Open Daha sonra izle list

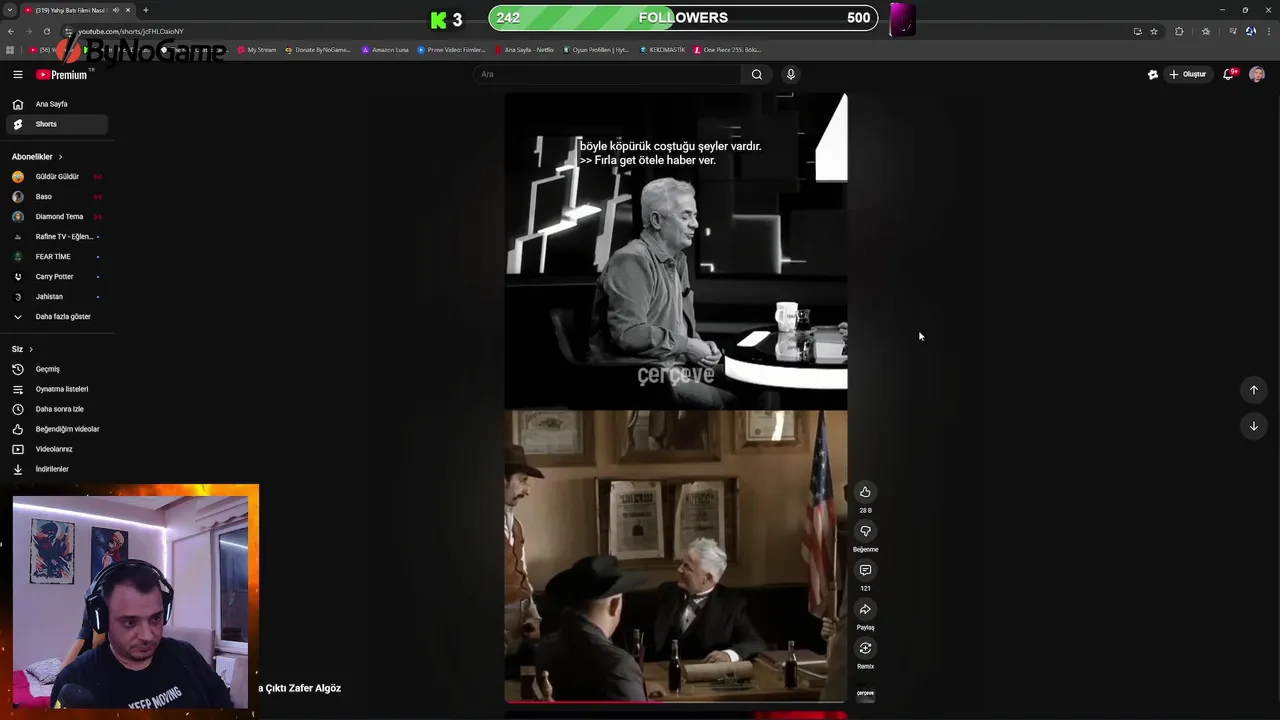click(x=55, y=409)
